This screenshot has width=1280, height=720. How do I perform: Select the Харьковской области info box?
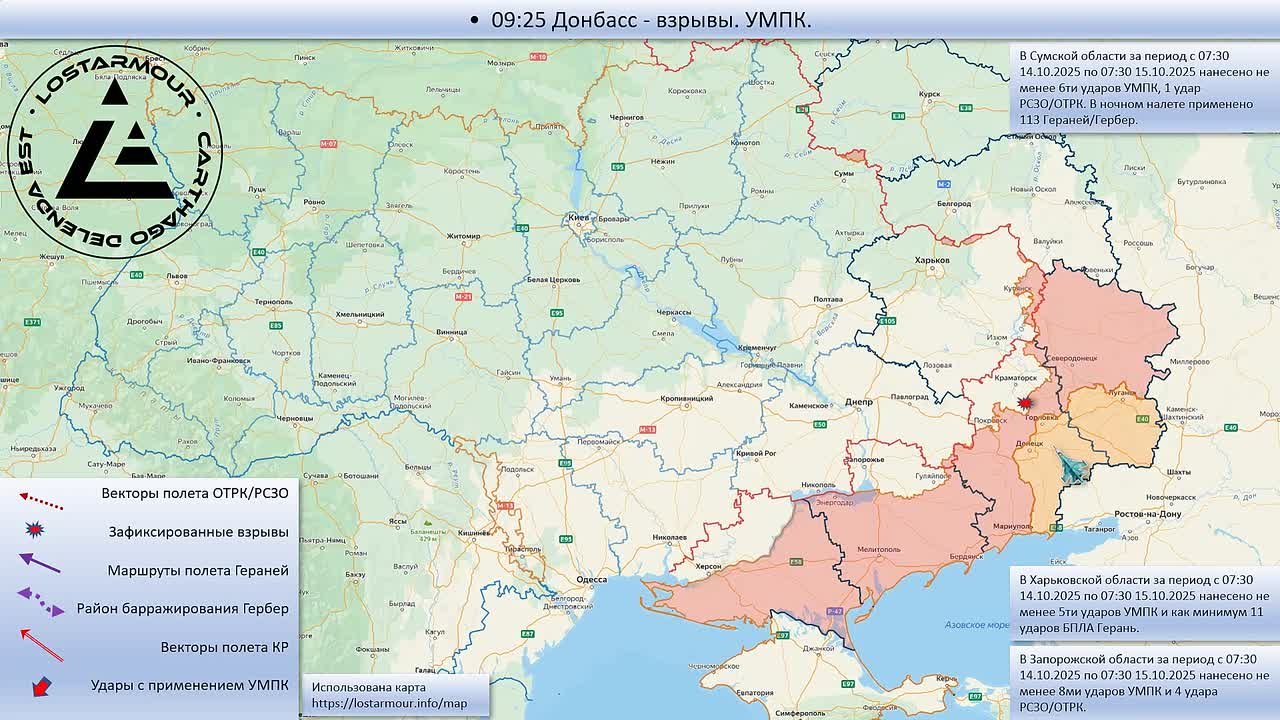click(x=1143, y=604)
